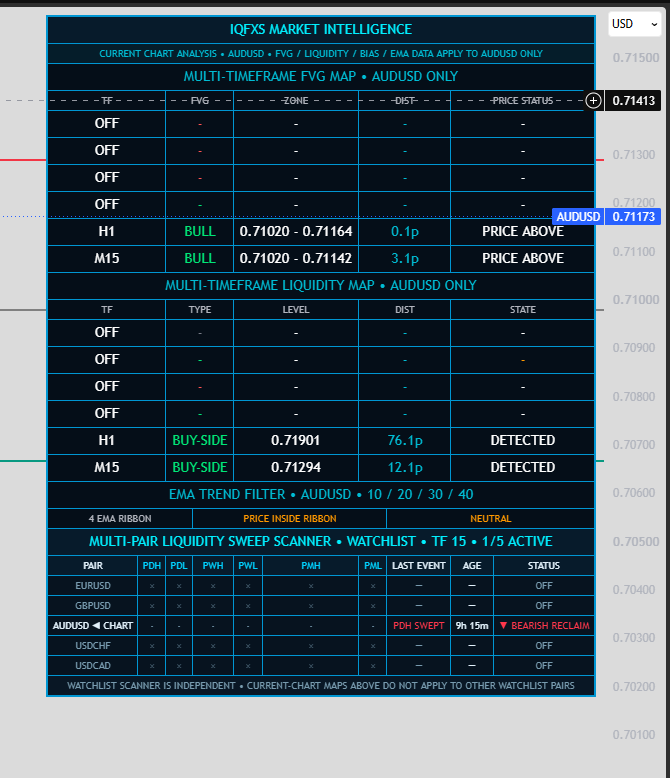This screenshot has width=670, height=778.
Task: Click the 9h 15m age value
Action: pos(472,626)
